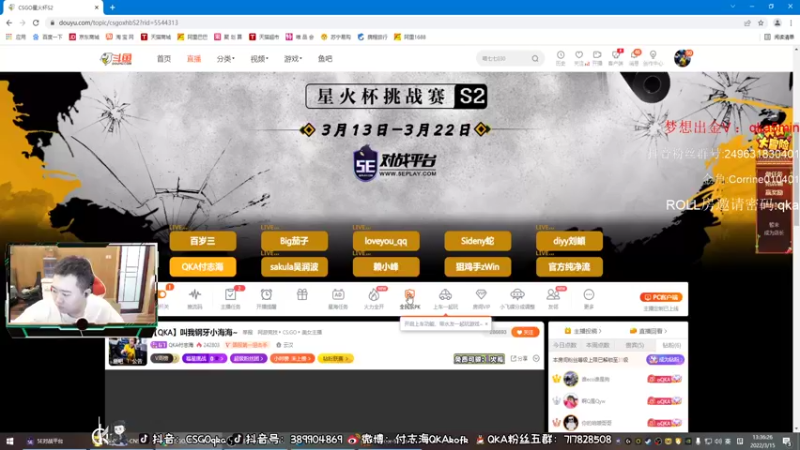Open the first ranked user's avatar with gold crown
Viewport: 800px width, 450px height.
tap(570, 379)
